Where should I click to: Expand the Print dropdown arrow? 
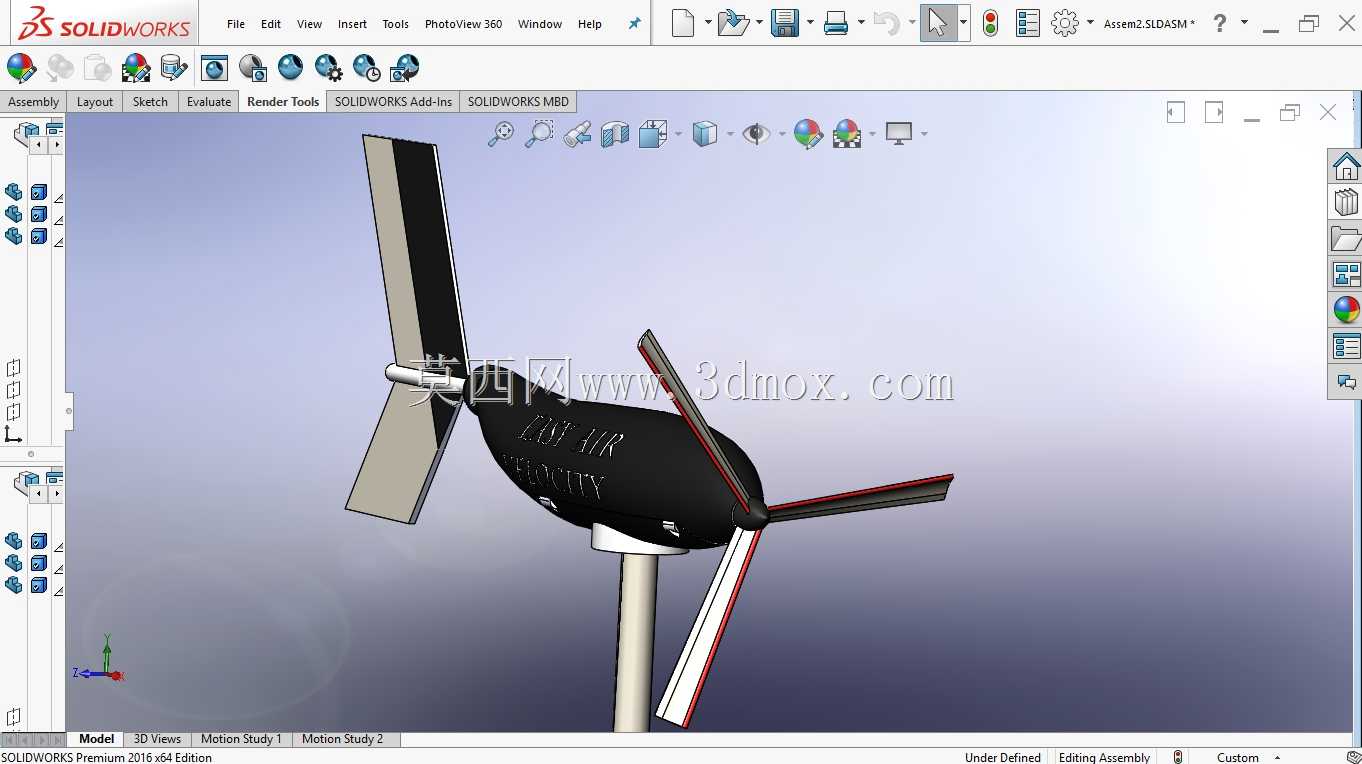(860, 22)
